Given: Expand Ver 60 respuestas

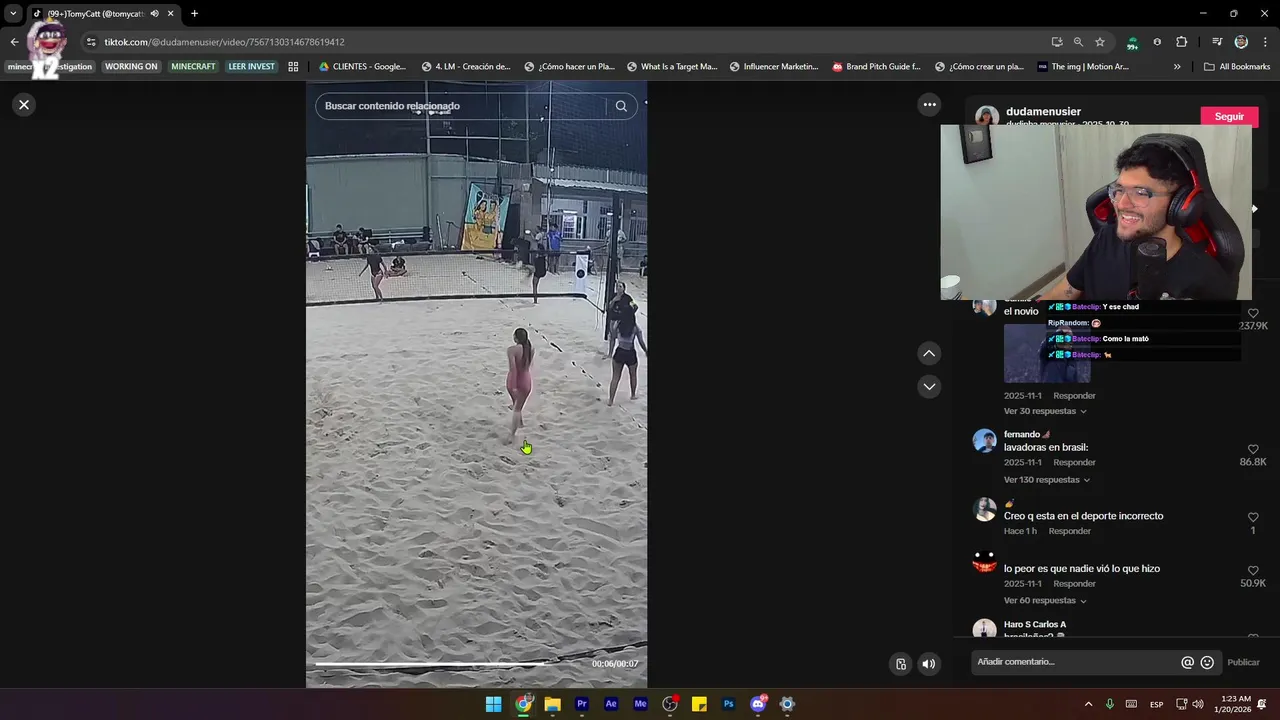Looking at the screenshot, I should click(1045, 601).
